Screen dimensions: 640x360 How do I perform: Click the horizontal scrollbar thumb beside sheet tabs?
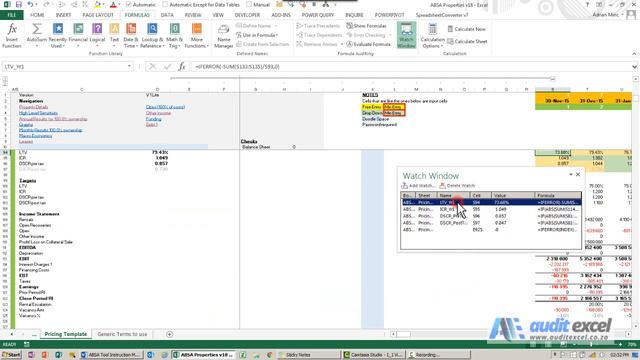pyautogui.click(x=403, y=334)
